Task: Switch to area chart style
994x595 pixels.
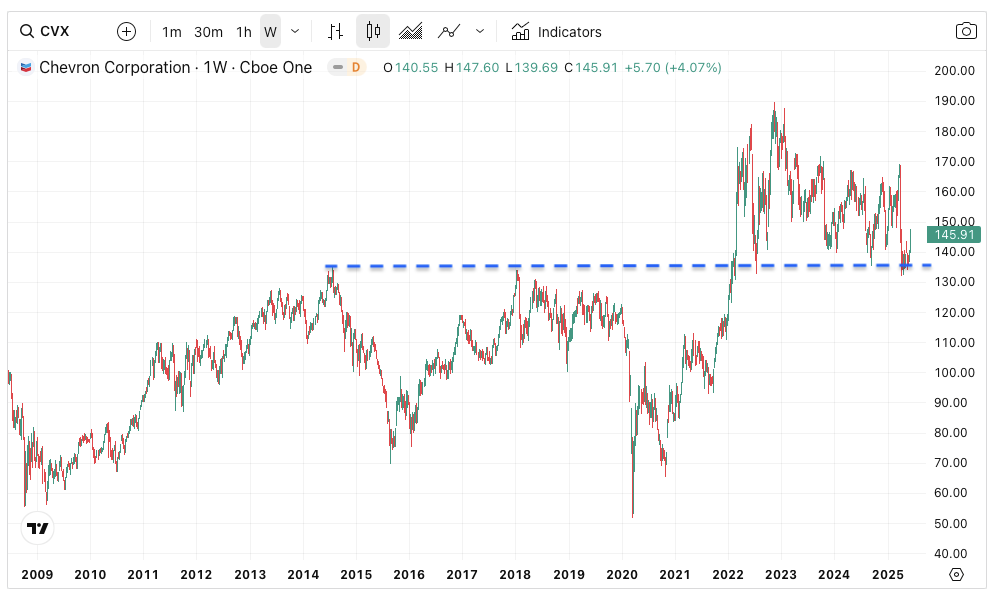Action: click(x=410, y=31)
